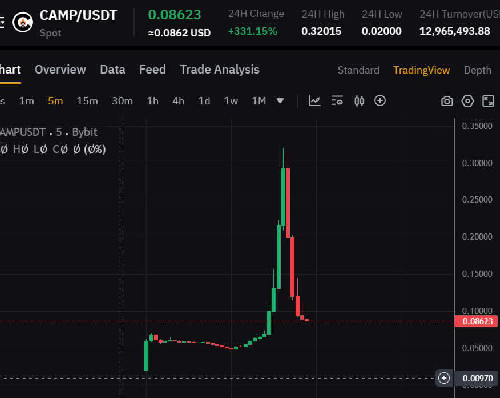
Task: Switch to the Data tab
Action: (113, 70)
